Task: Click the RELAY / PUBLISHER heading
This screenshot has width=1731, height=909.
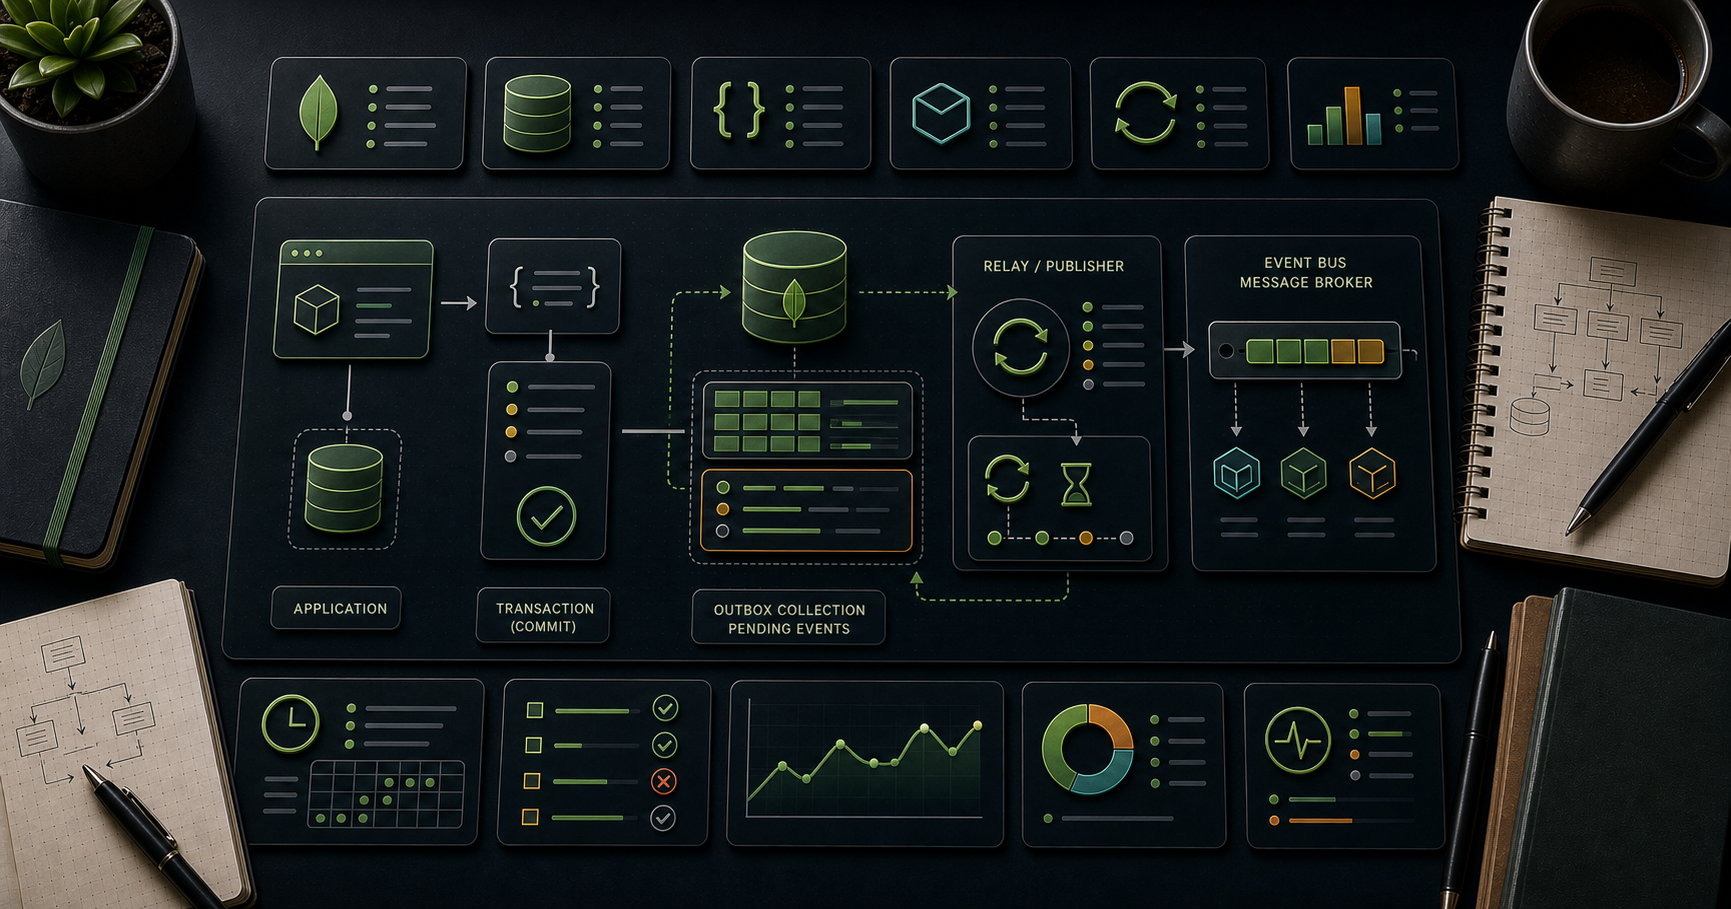Action: (x=1054, y=266)
